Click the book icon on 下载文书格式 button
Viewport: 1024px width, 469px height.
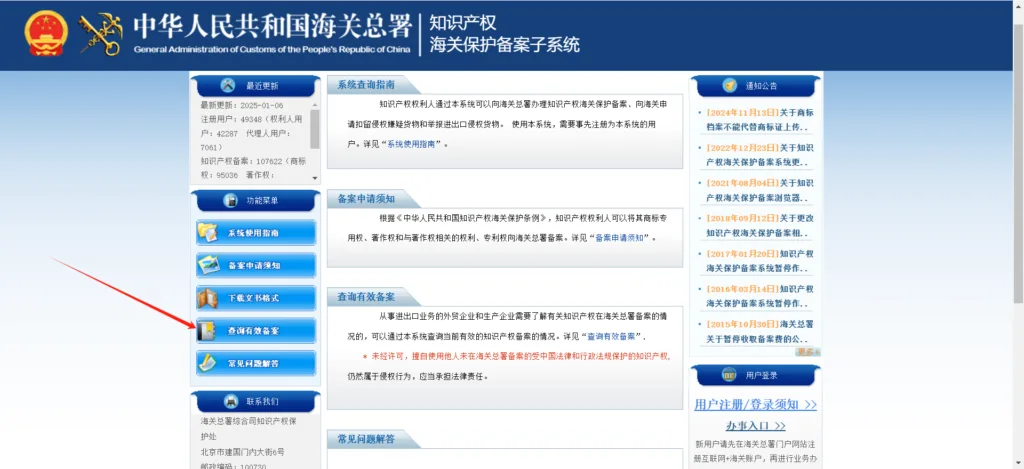pyautogui.click(x=208, y=298)
